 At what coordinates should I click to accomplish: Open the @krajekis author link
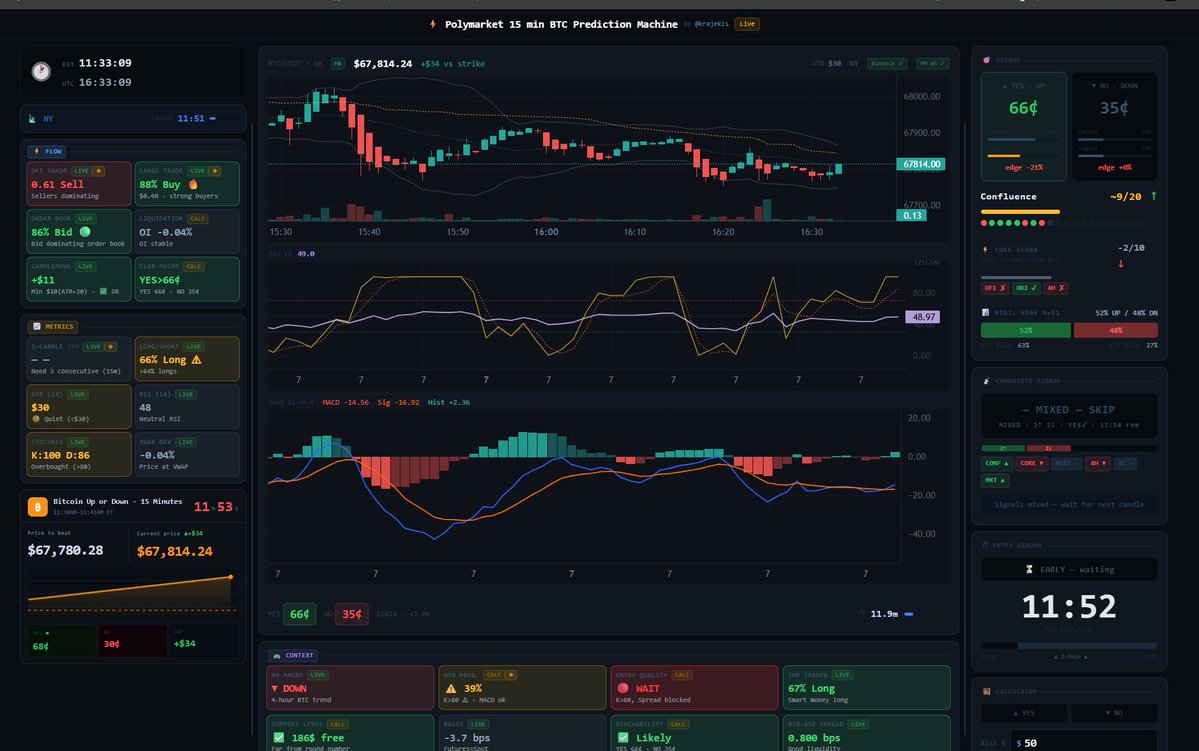tap(711, 24)
